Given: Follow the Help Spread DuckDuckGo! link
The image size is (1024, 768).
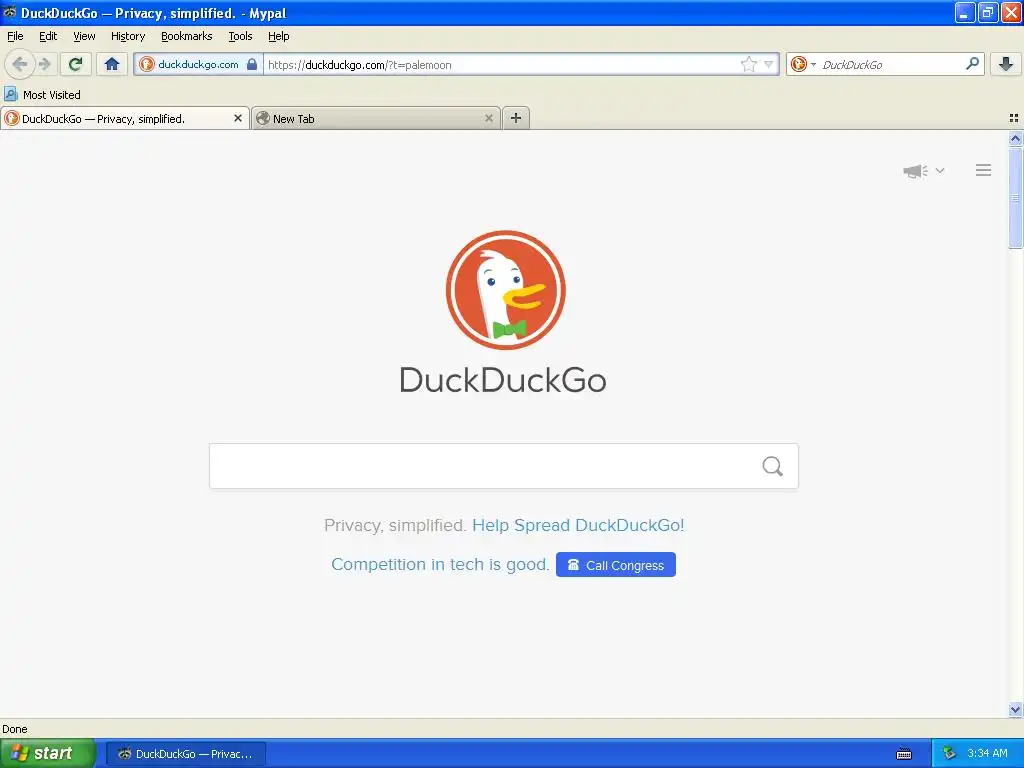Looking at the screenshot, I should [578, 525].
